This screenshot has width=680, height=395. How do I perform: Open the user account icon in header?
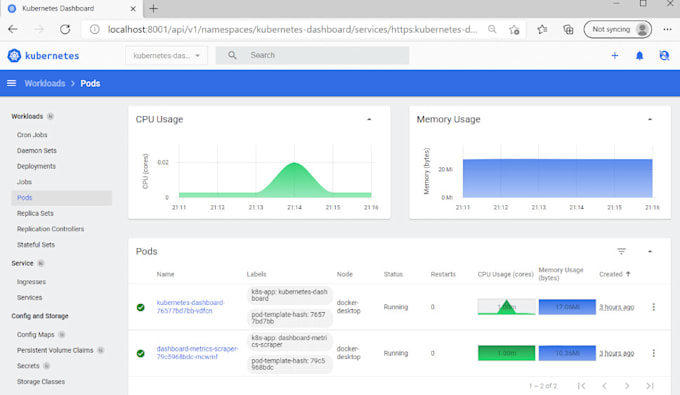click(x=664, y=55)
